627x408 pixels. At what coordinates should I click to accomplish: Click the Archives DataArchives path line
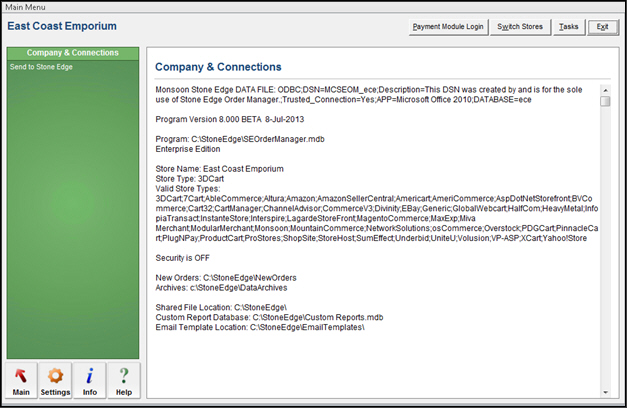(x=221, y=288)
